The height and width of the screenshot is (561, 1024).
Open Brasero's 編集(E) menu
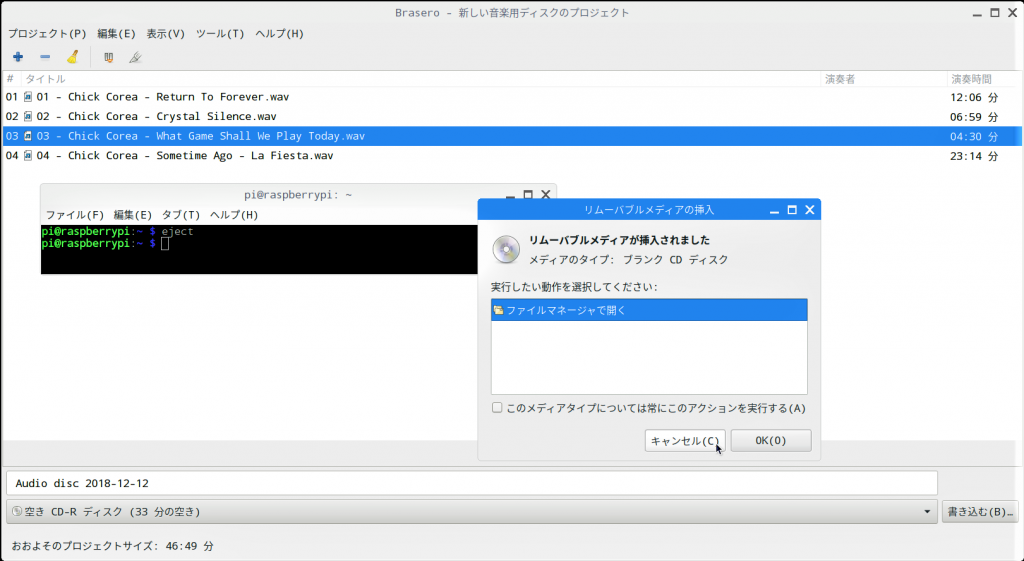116,33
